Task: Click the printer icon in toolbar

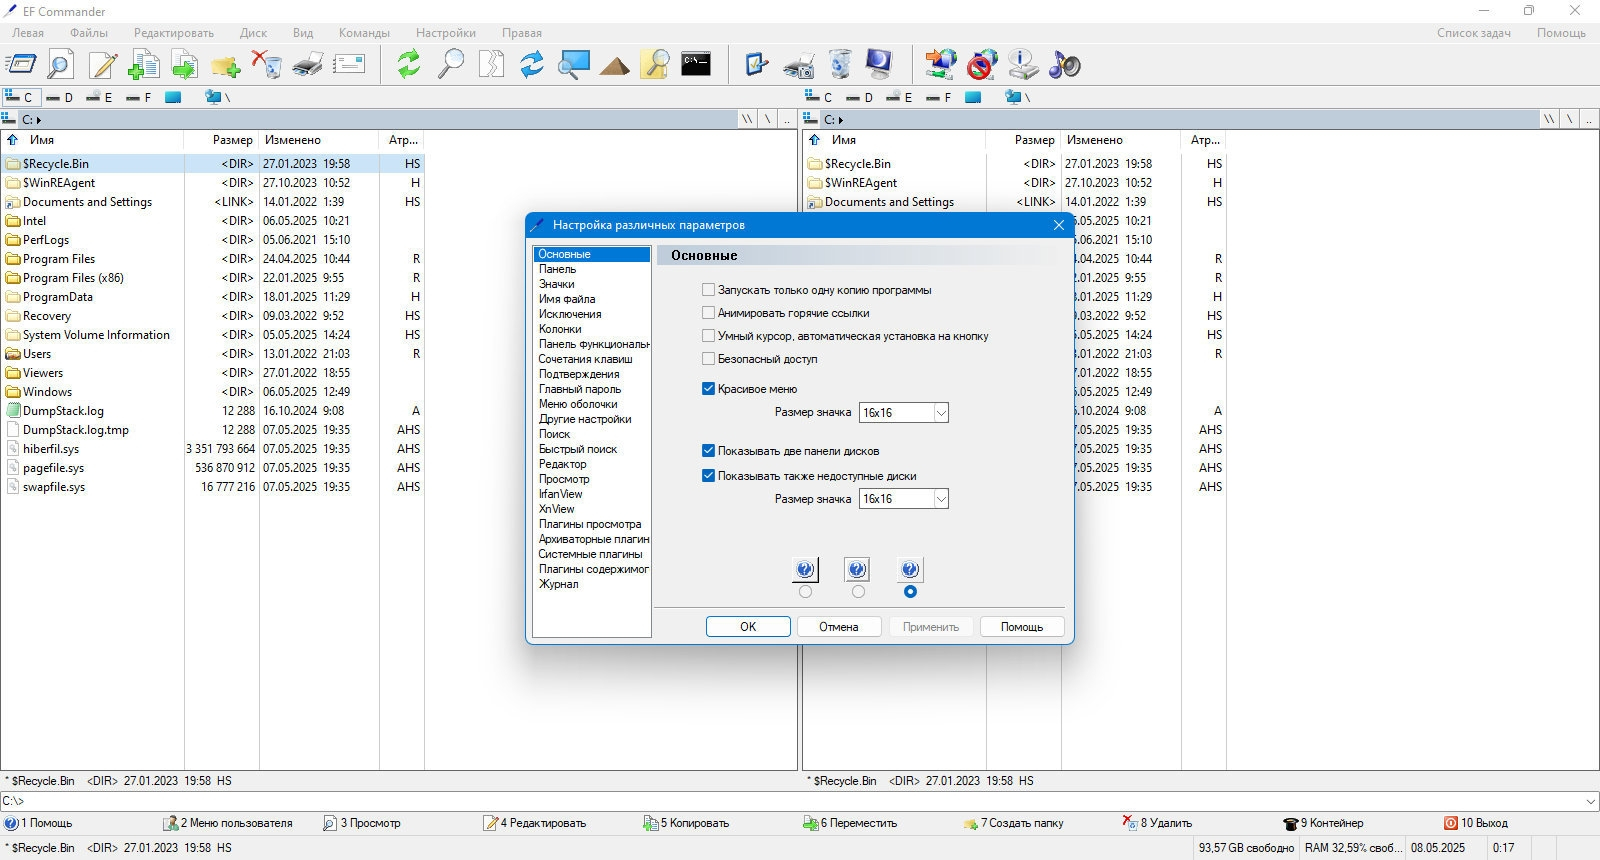Action: [x=307, y=65]
